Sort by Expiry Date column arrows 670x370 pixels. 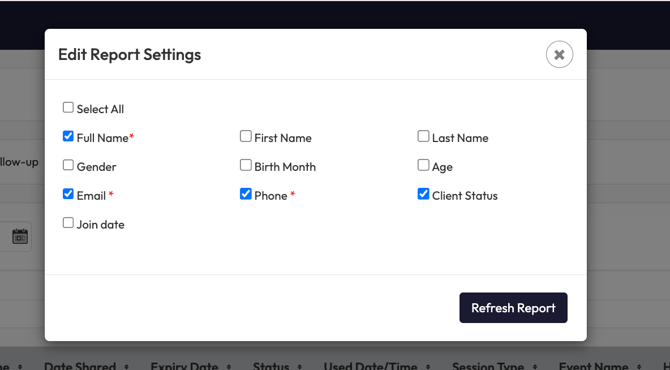229,367
